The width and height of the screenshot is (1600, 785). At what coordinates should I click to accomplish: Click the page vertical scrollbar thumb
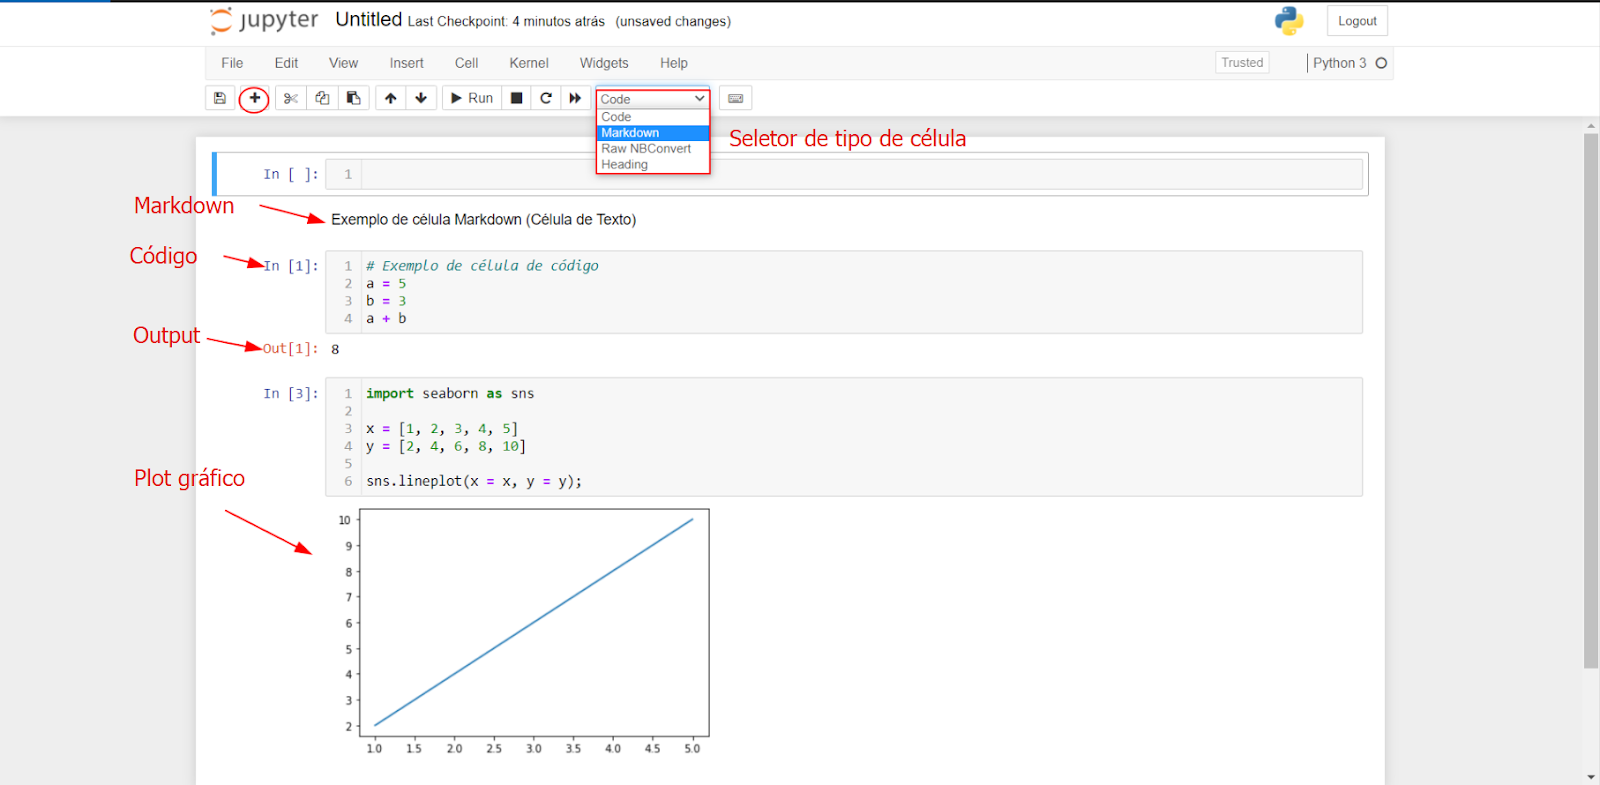click(x=1591, y=400)
